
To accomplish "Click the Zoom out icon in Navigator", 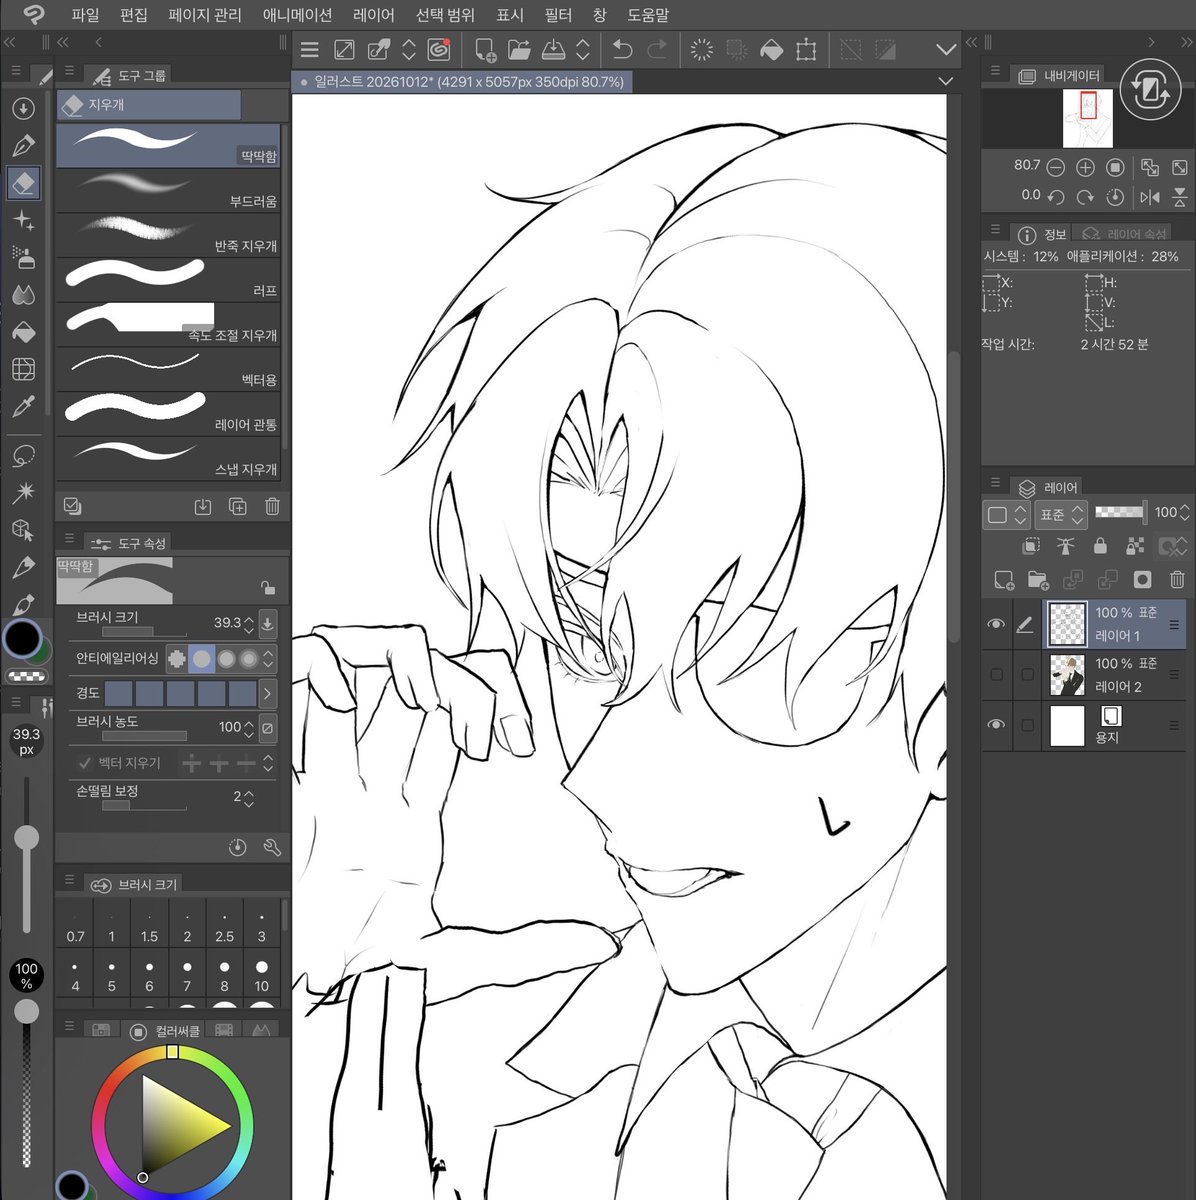I will pyautogui.click(x=1055, y=167).
